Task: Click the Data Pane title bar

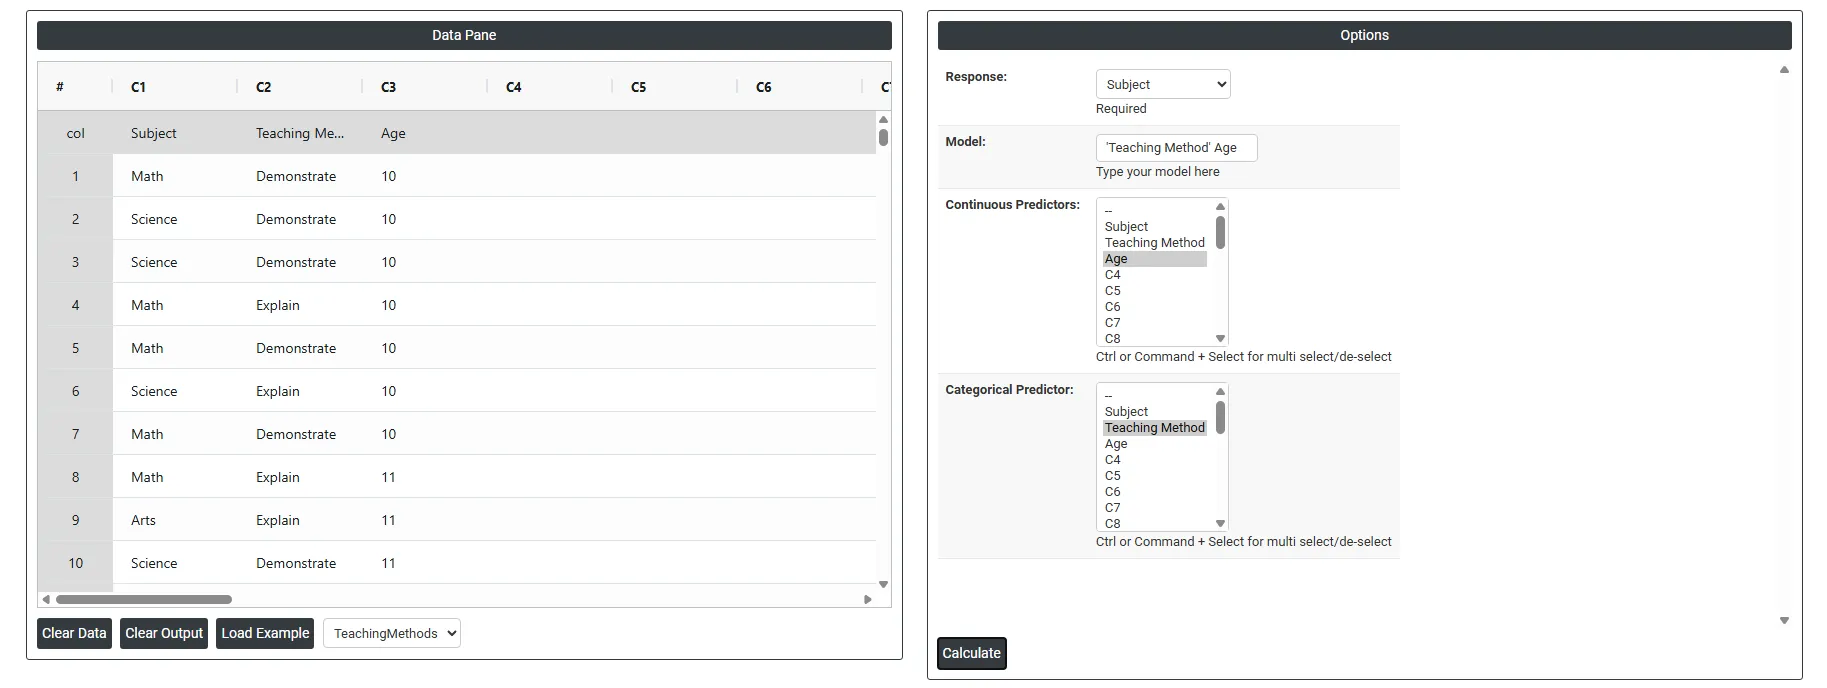Action: (464, 35)
